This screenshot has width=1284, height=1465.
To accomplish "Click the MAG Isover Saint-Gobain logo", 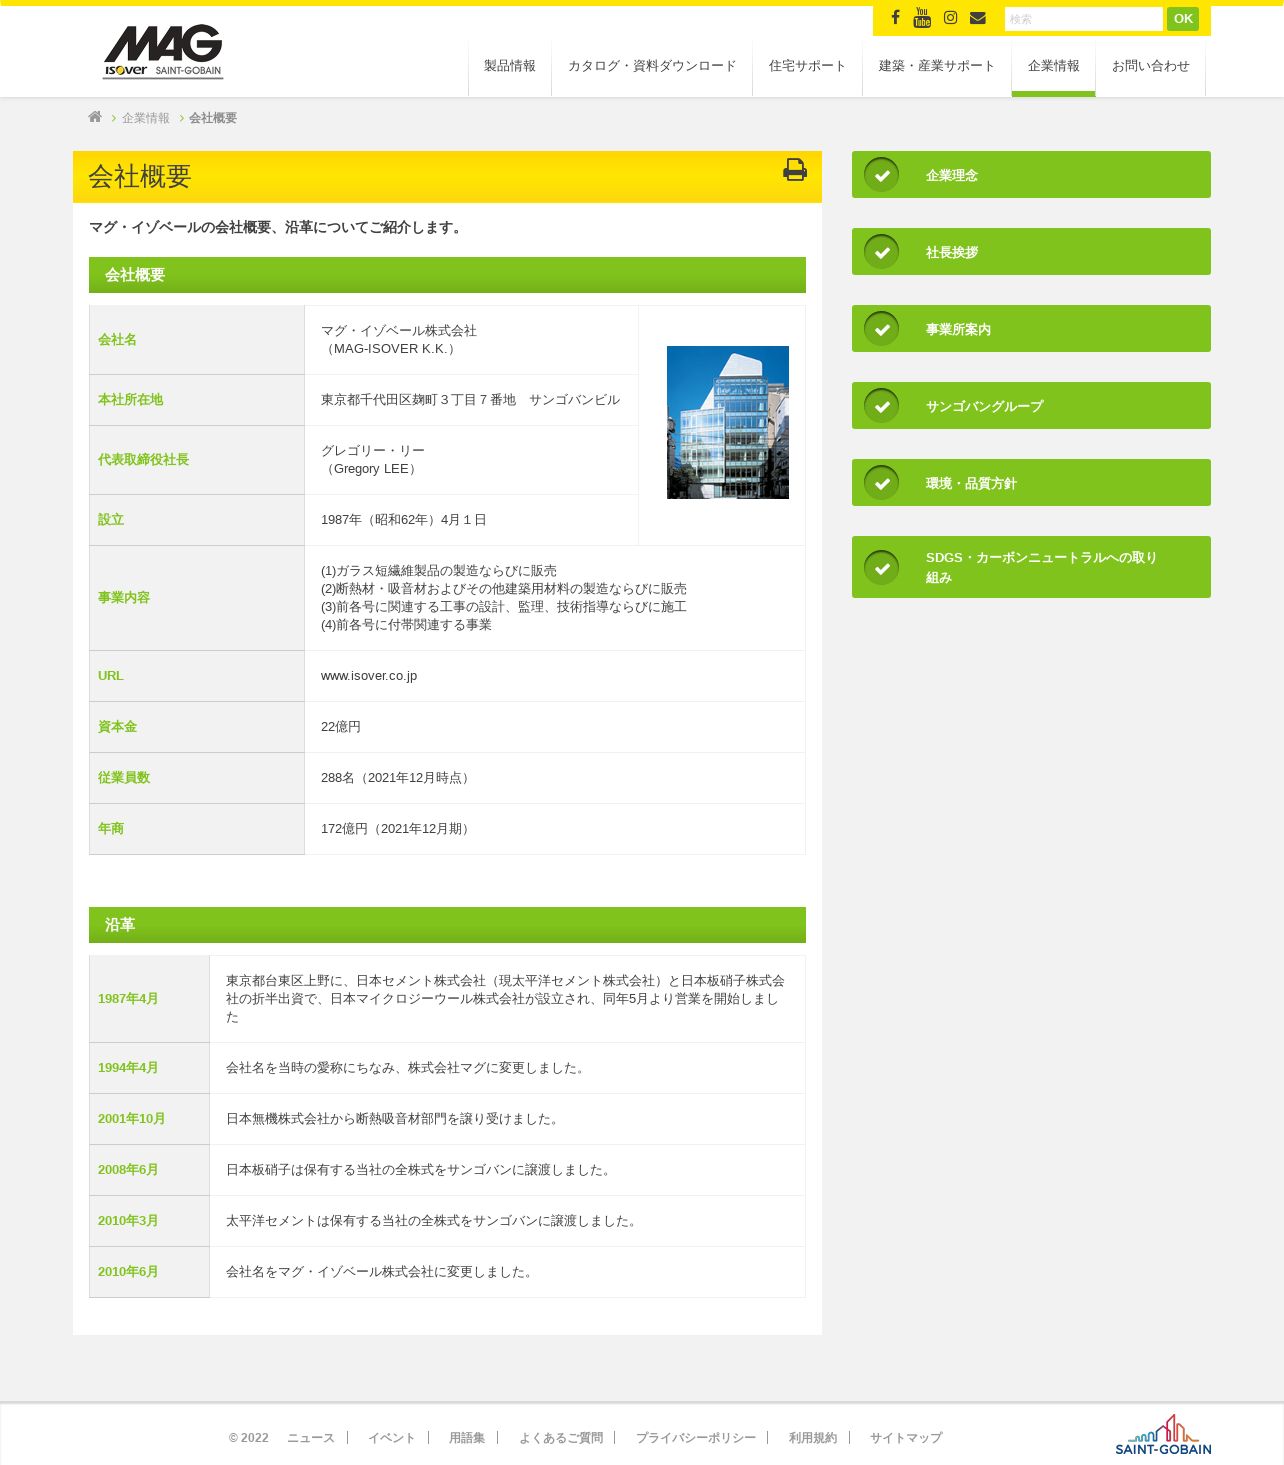I will coord(163,51).
